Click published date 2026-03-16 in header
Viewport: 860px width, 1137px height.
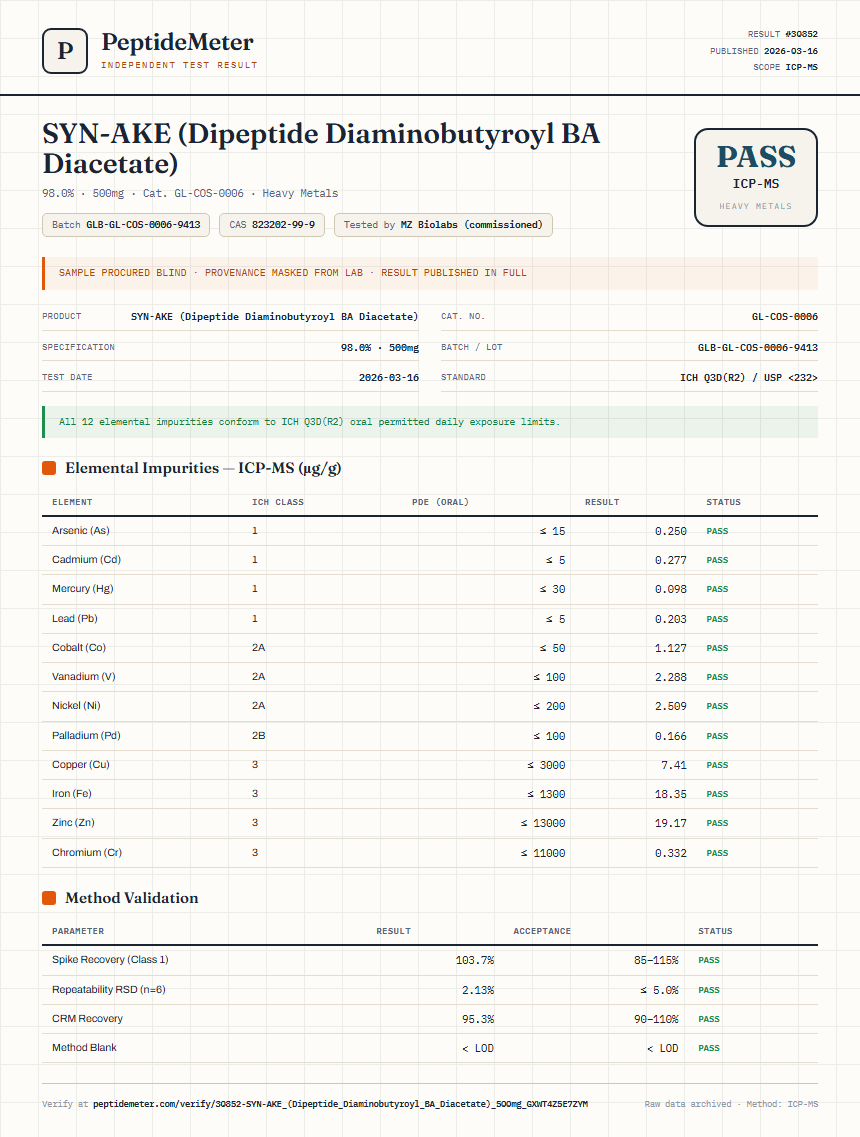[x=791, y=51]
